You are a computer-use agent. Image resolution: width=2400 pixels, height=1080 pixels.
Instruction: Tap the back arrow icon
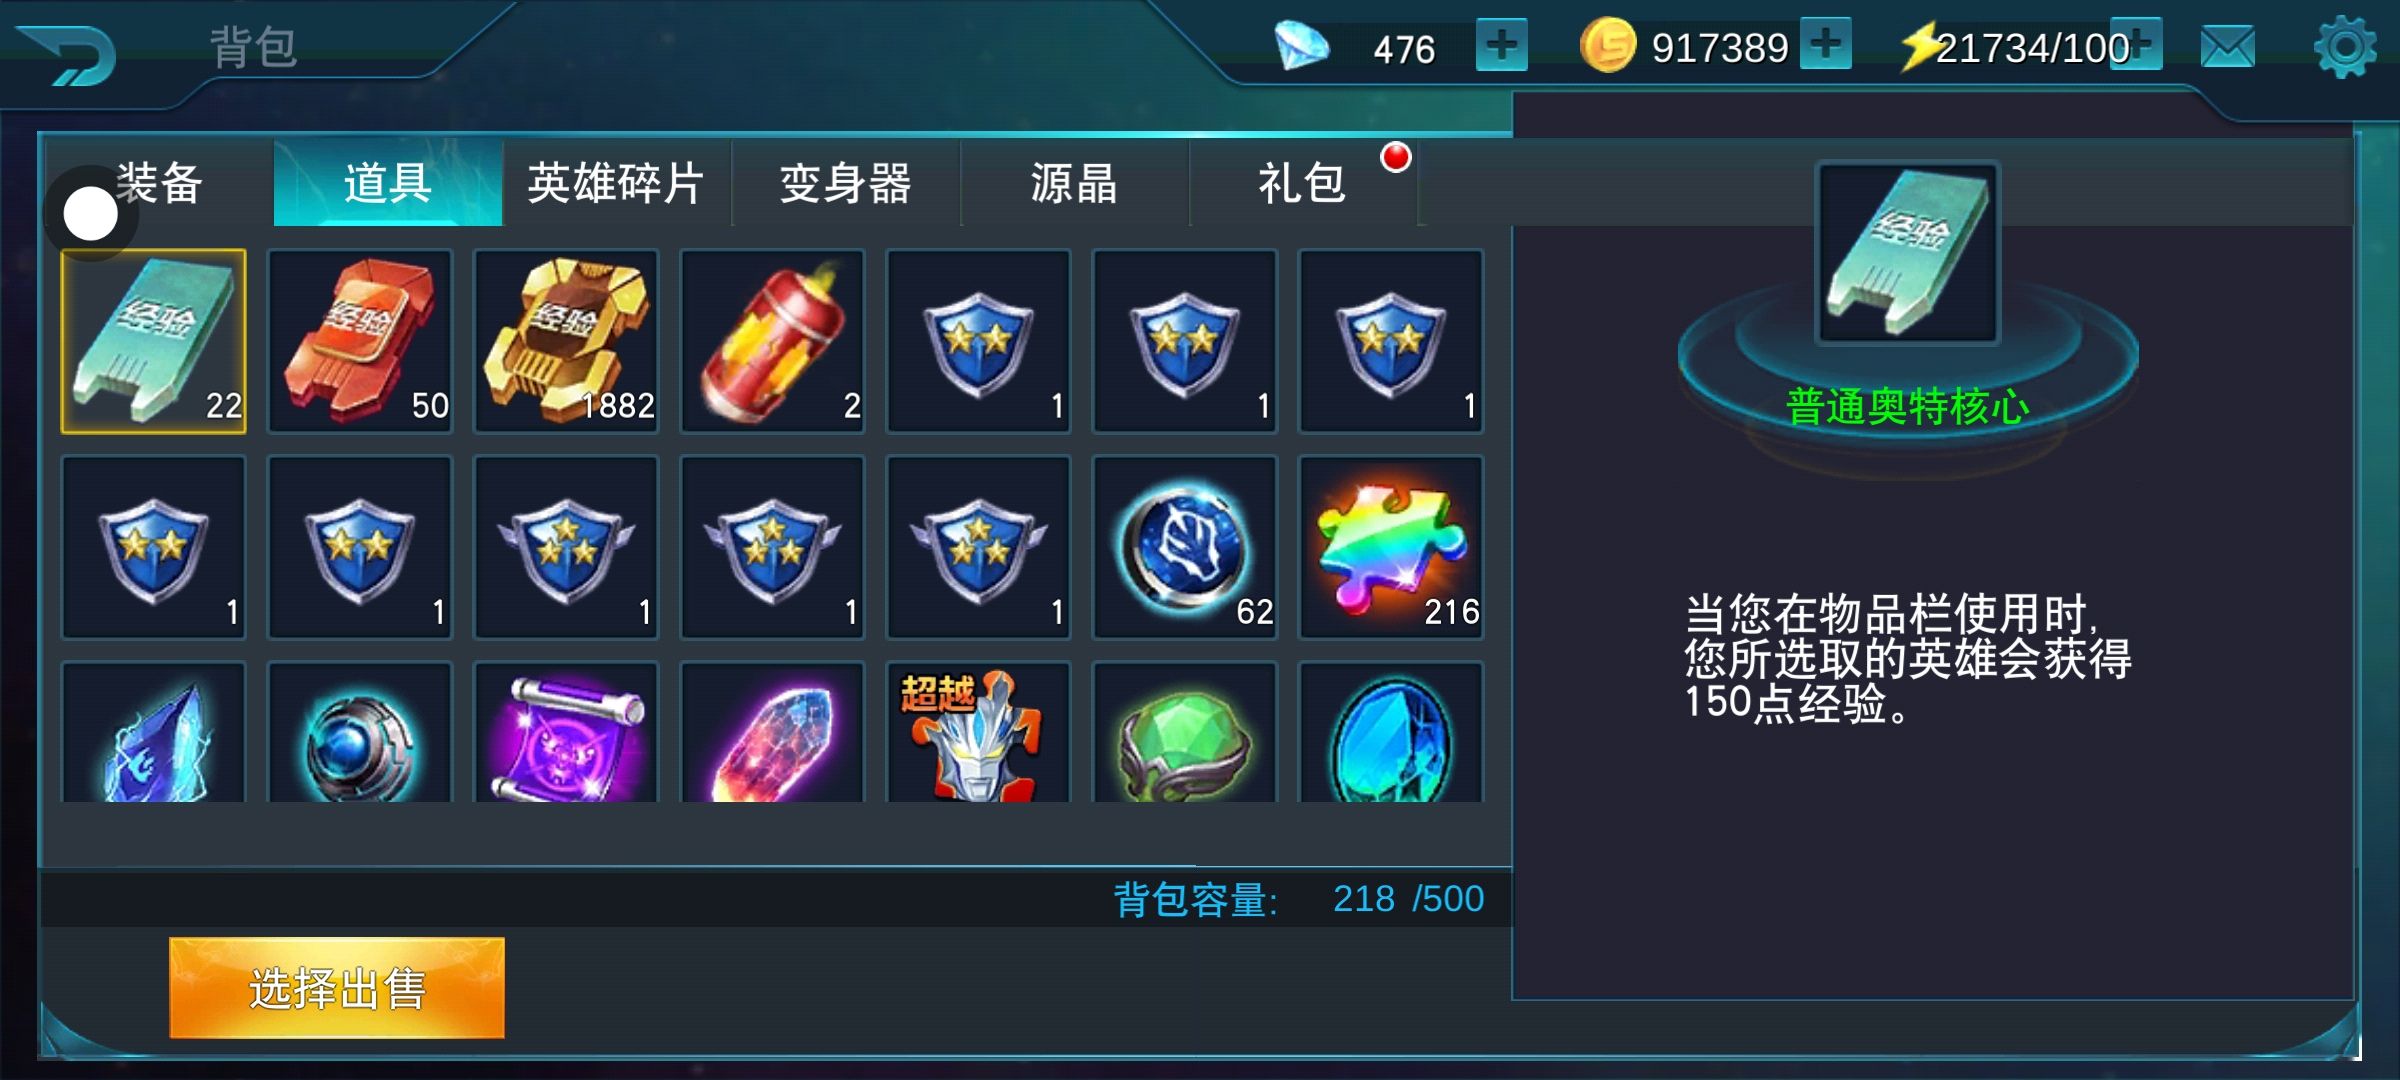[x=66, y=55]
